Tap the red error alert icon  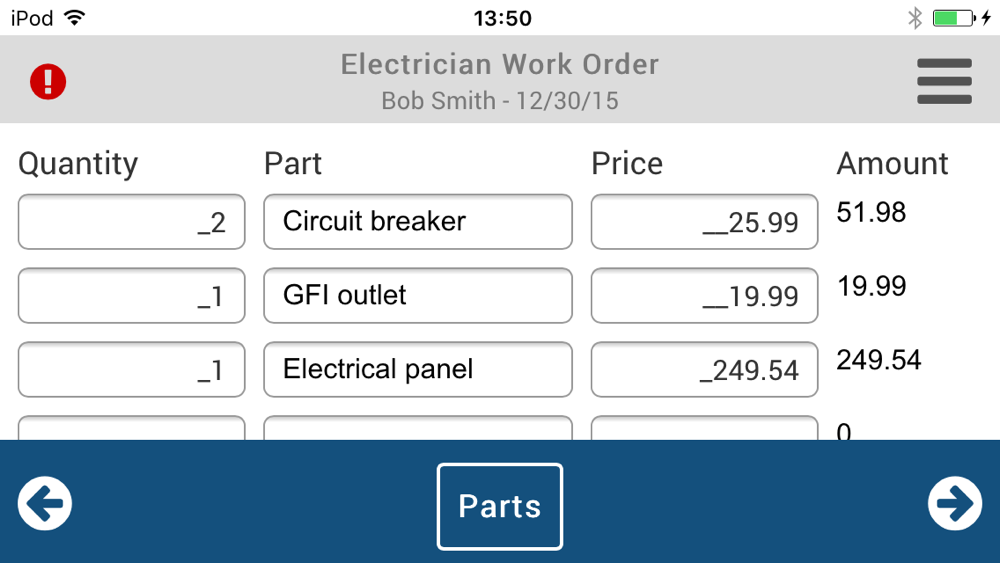pos(47,81)
